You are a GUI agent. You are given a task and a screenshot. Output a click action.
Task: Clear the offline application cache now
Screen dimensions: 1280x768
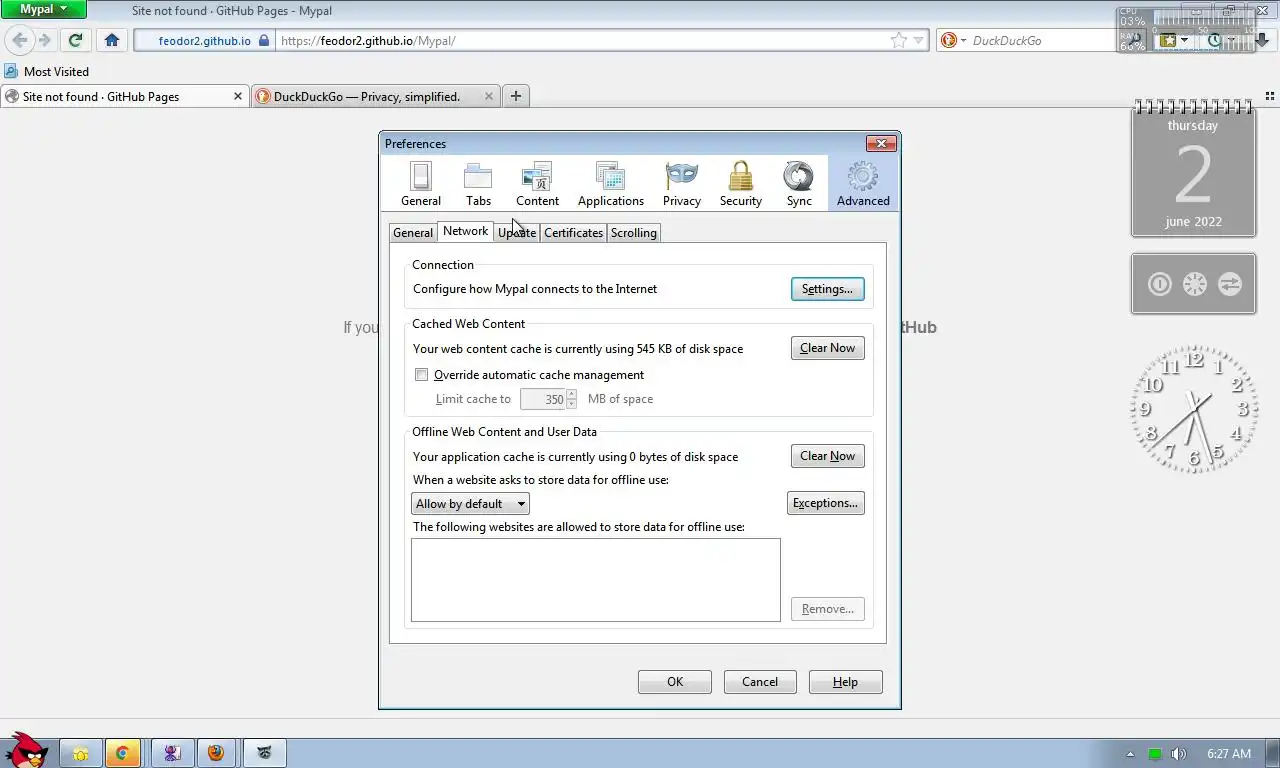[x=827, y=456]
